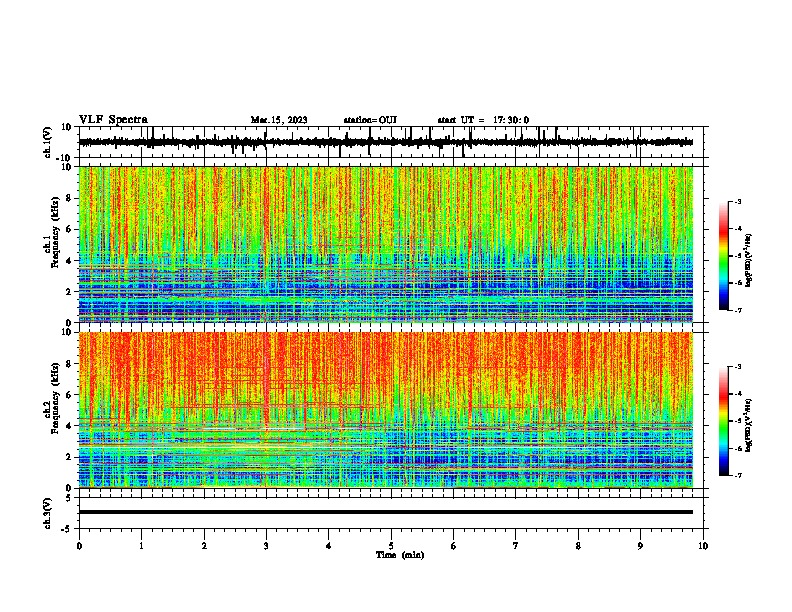This screenshot has width=792, height=612.
Task: Click the ch.2 colorbar "log(PSD)" label
Action: (748, 425)
